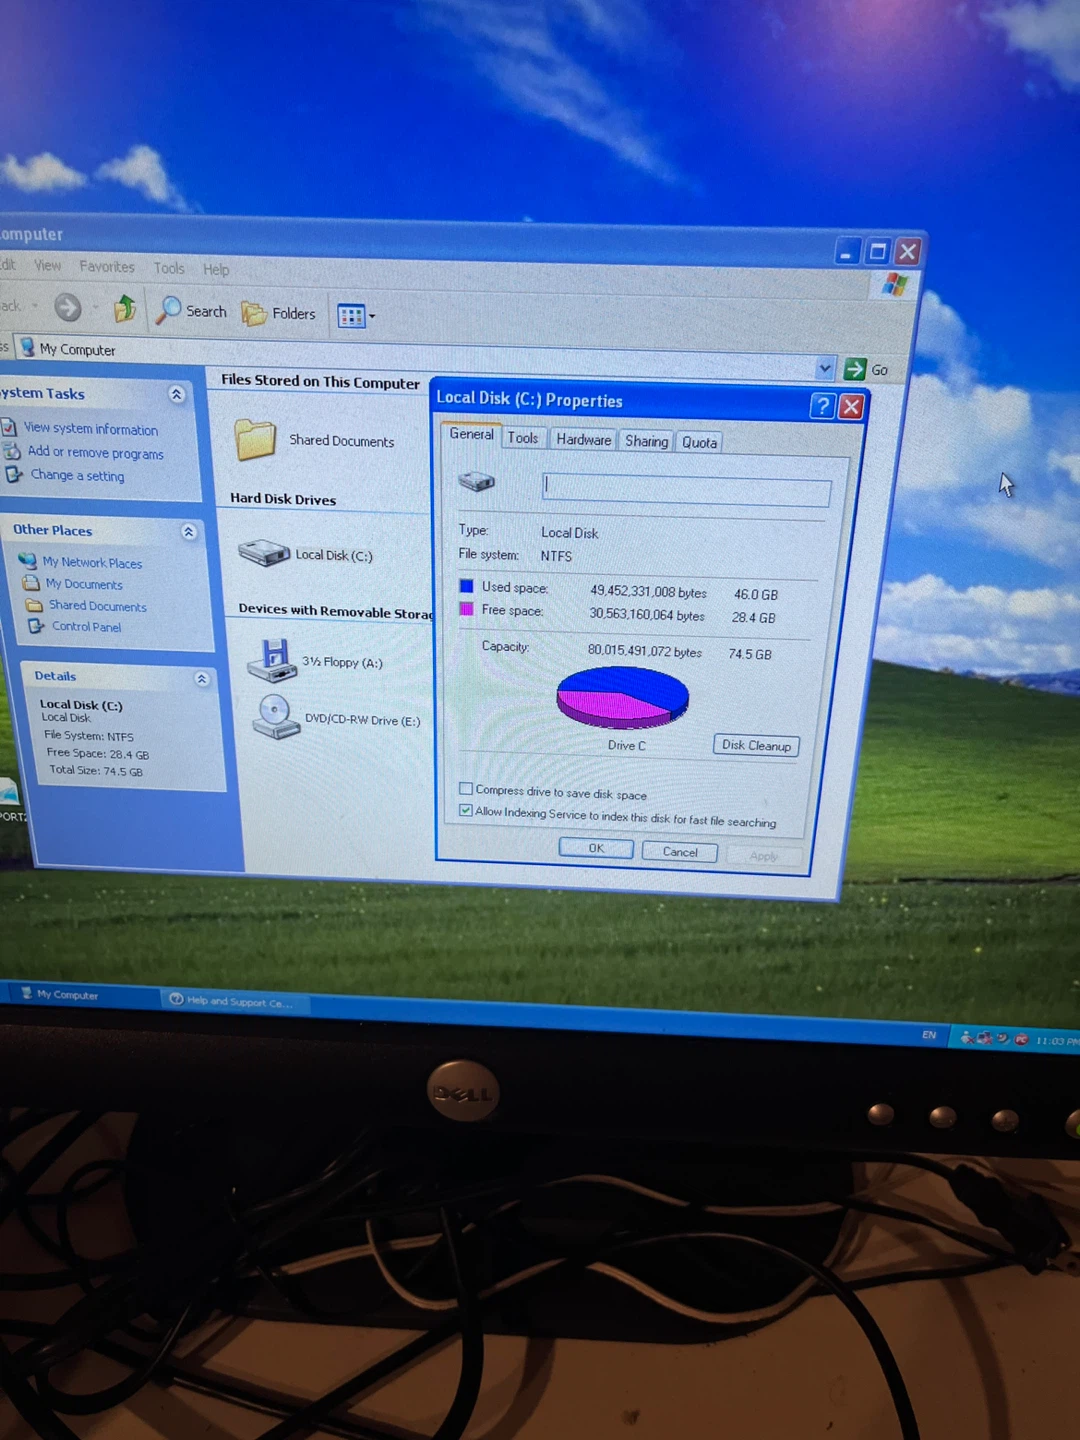Open the Help menu

click(x=216, y=269)
